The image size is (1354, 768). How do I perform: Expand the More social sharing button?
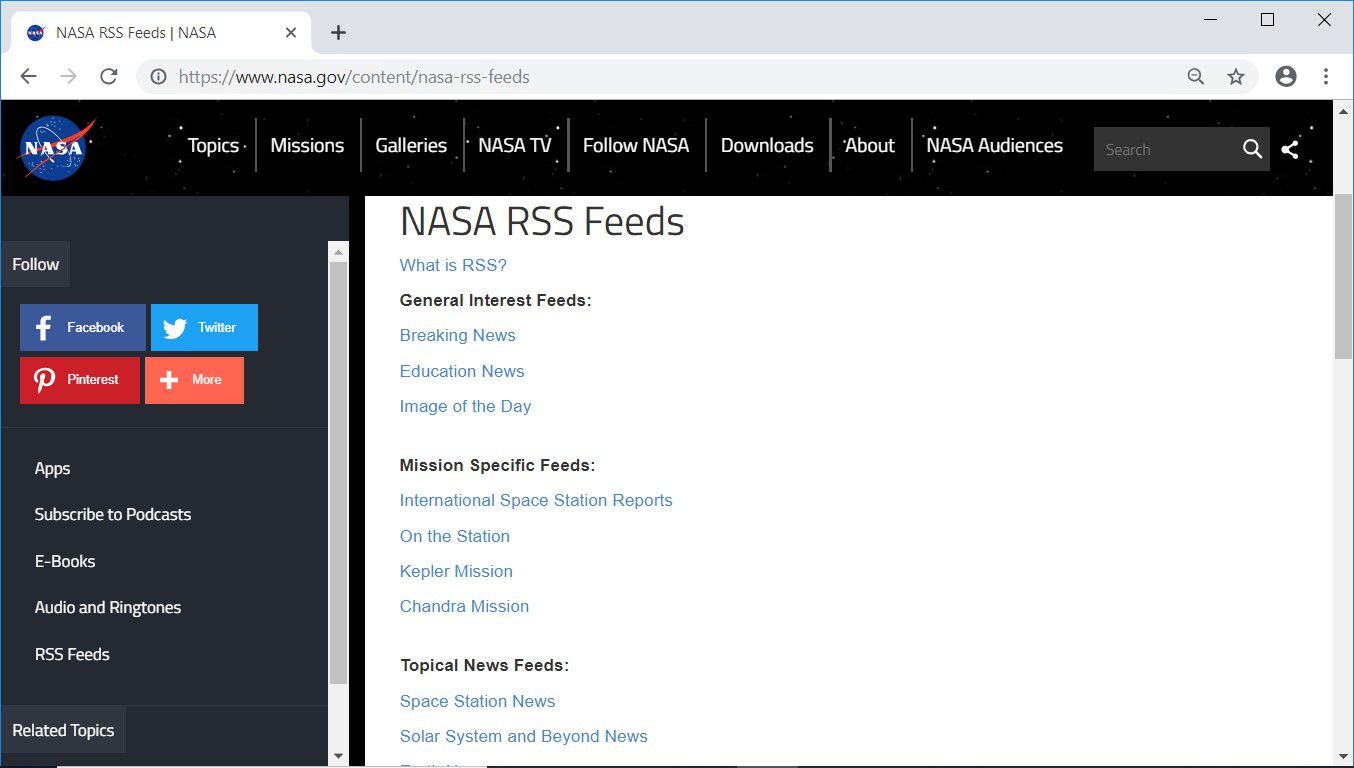click(194, 380)
